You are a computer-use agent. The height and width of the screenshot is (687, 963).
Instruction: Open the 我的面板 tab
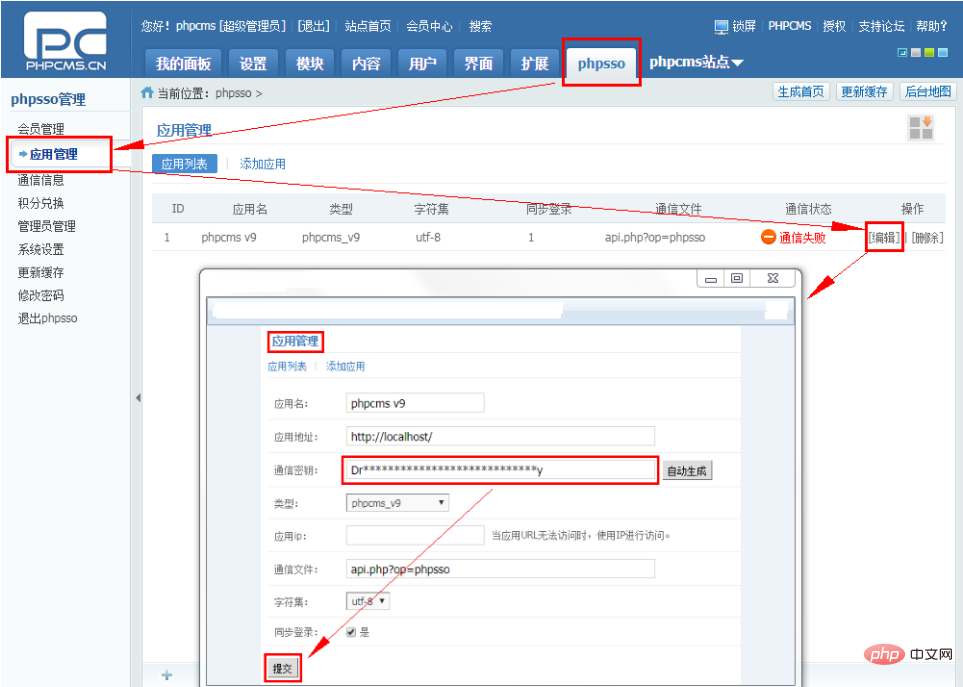coord(183,63)
